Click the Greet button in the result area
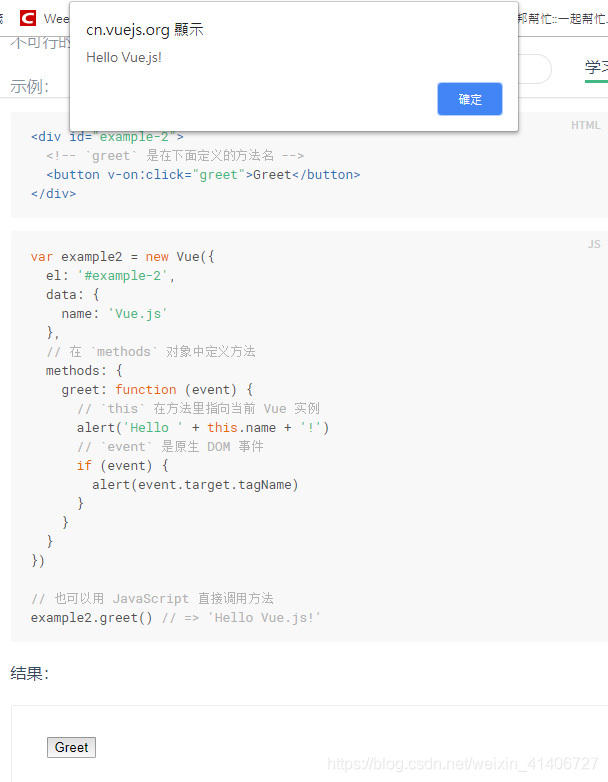 71,747
